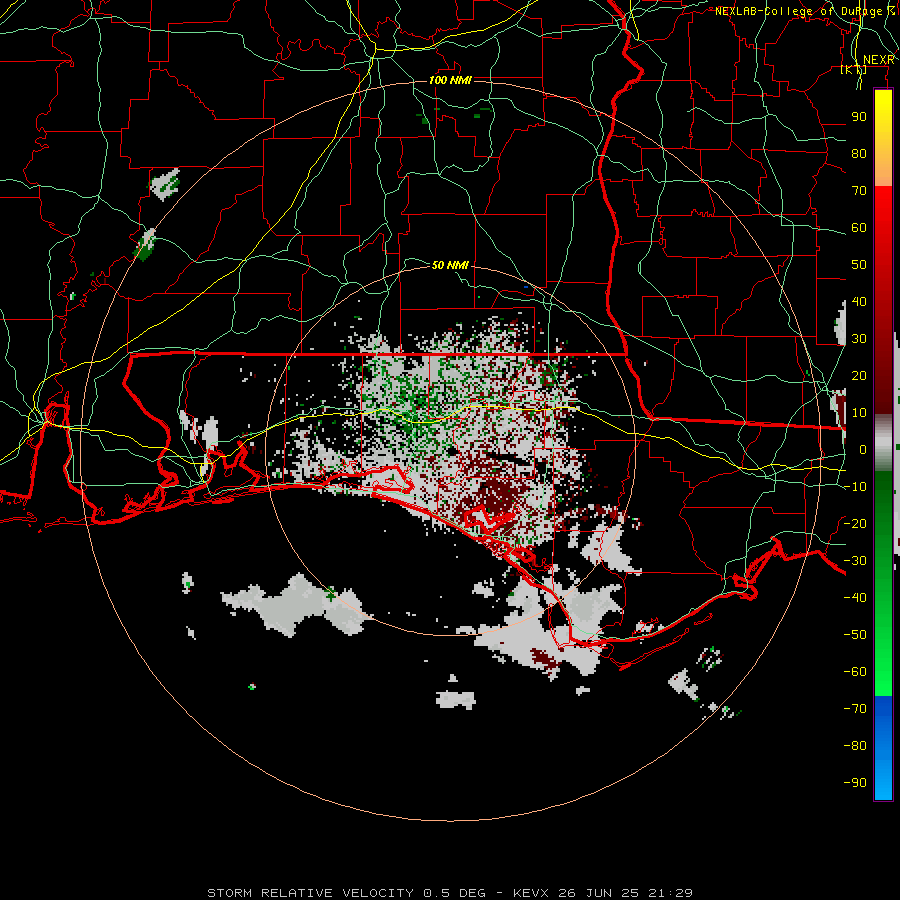
Task: Click the bright red segment of color bar
Action: (883, 215)
